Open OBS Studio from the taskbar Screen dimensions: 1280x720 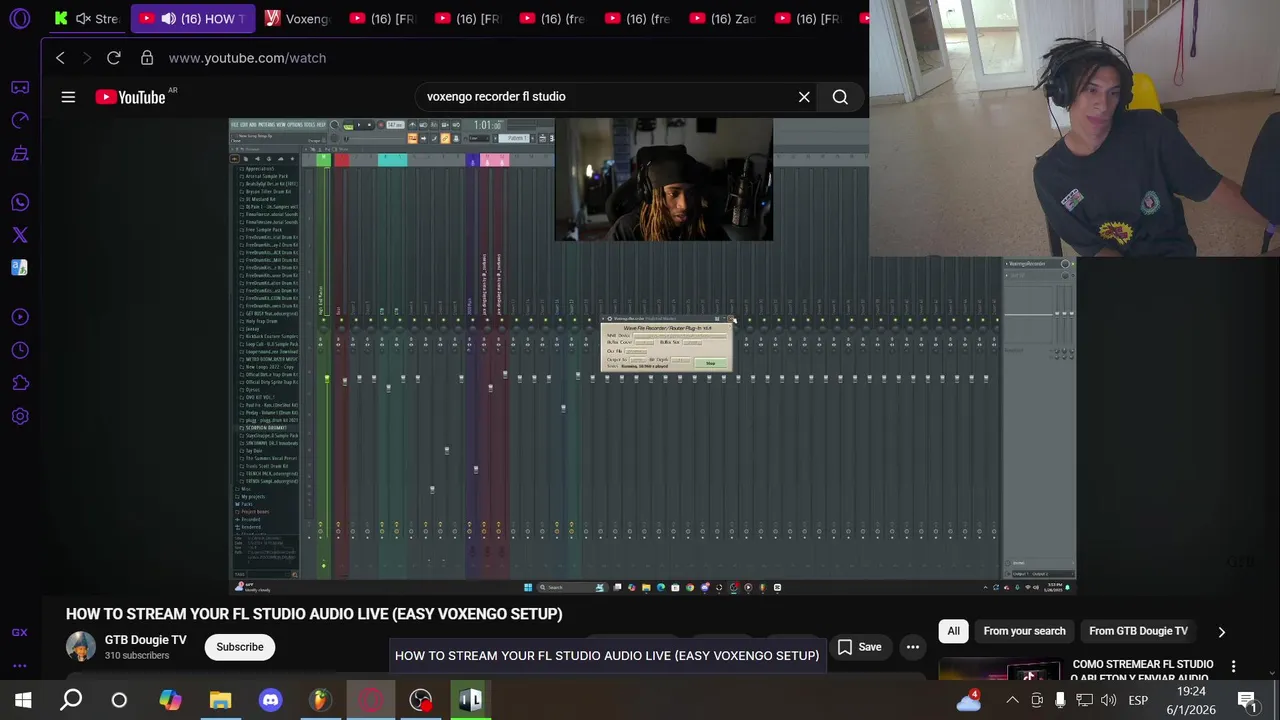(420, 700)
